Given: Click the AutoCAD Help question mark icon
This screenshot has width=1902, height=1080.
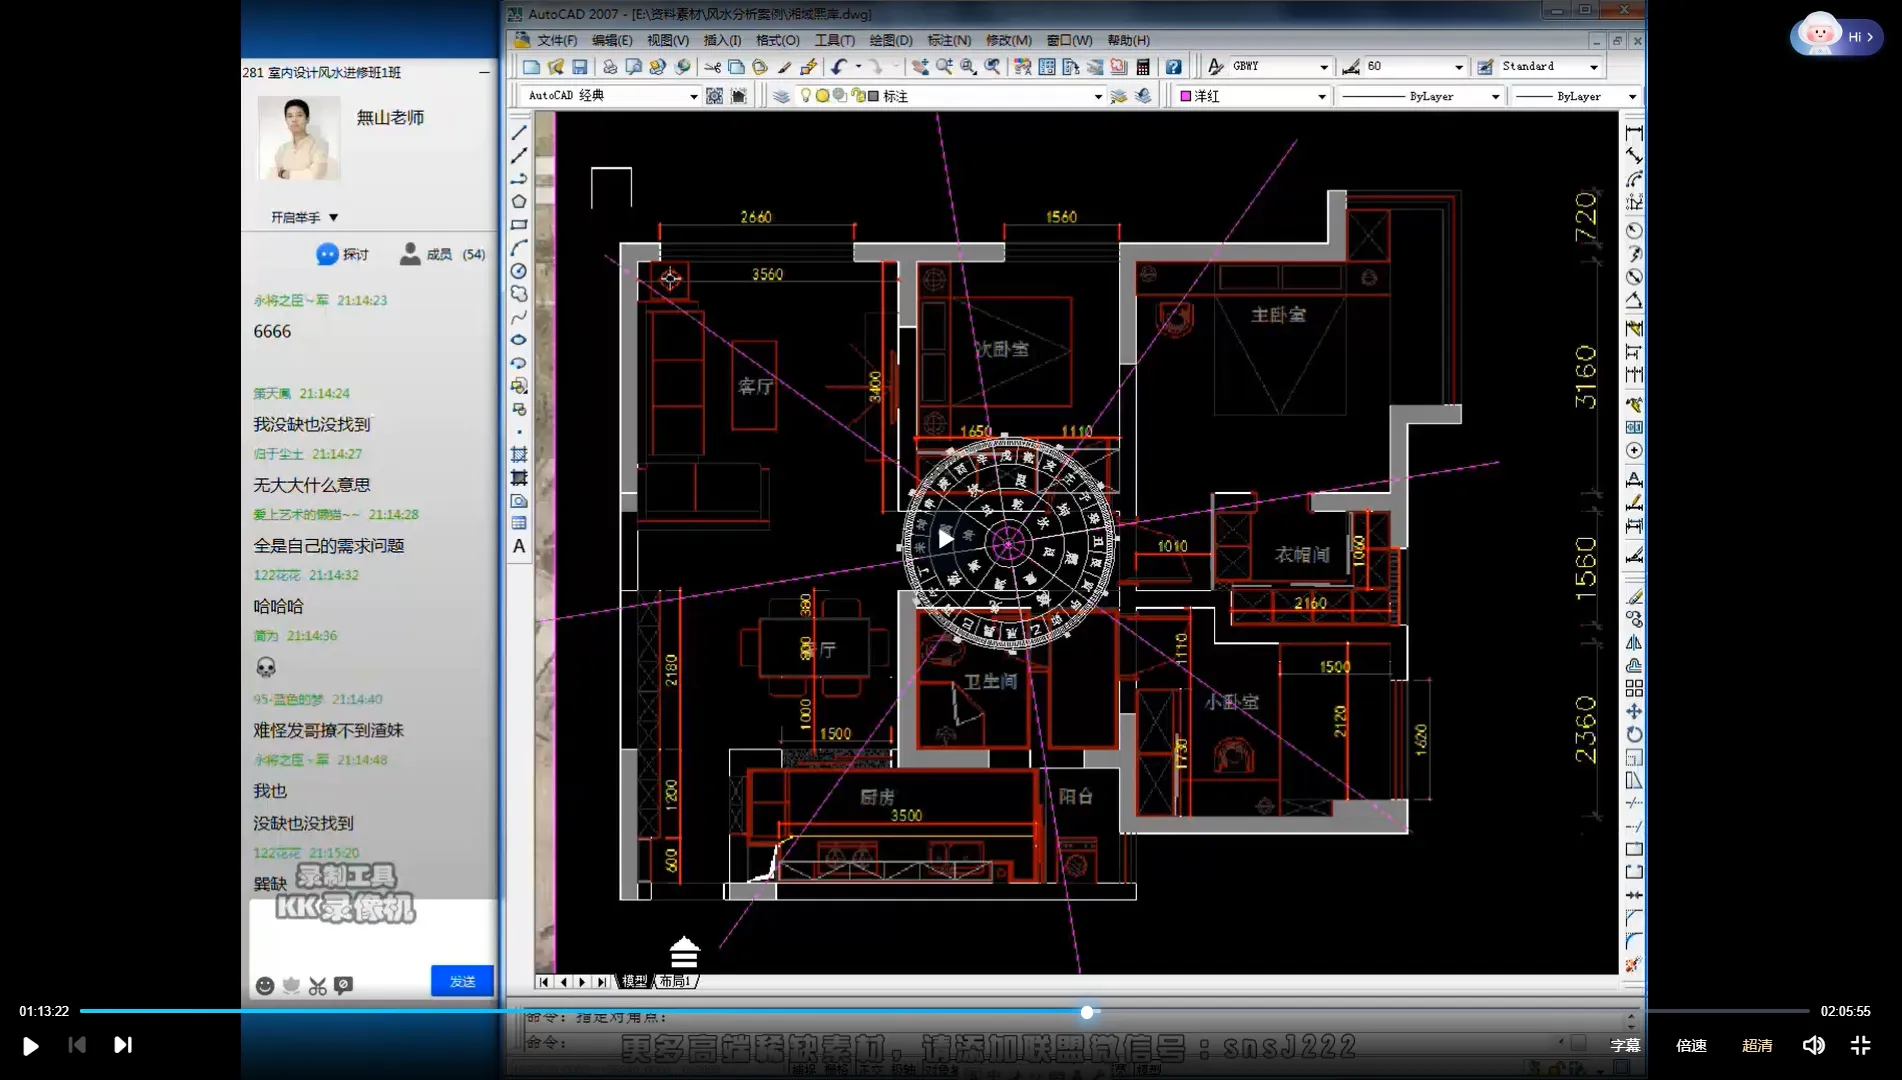Looking at the screenshot, I should (1173, 67).
